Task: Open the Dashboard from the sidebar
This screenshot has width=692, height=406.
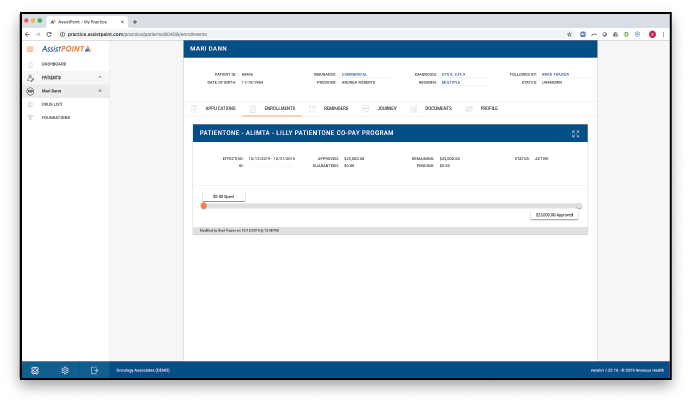Action: [53, 64]
